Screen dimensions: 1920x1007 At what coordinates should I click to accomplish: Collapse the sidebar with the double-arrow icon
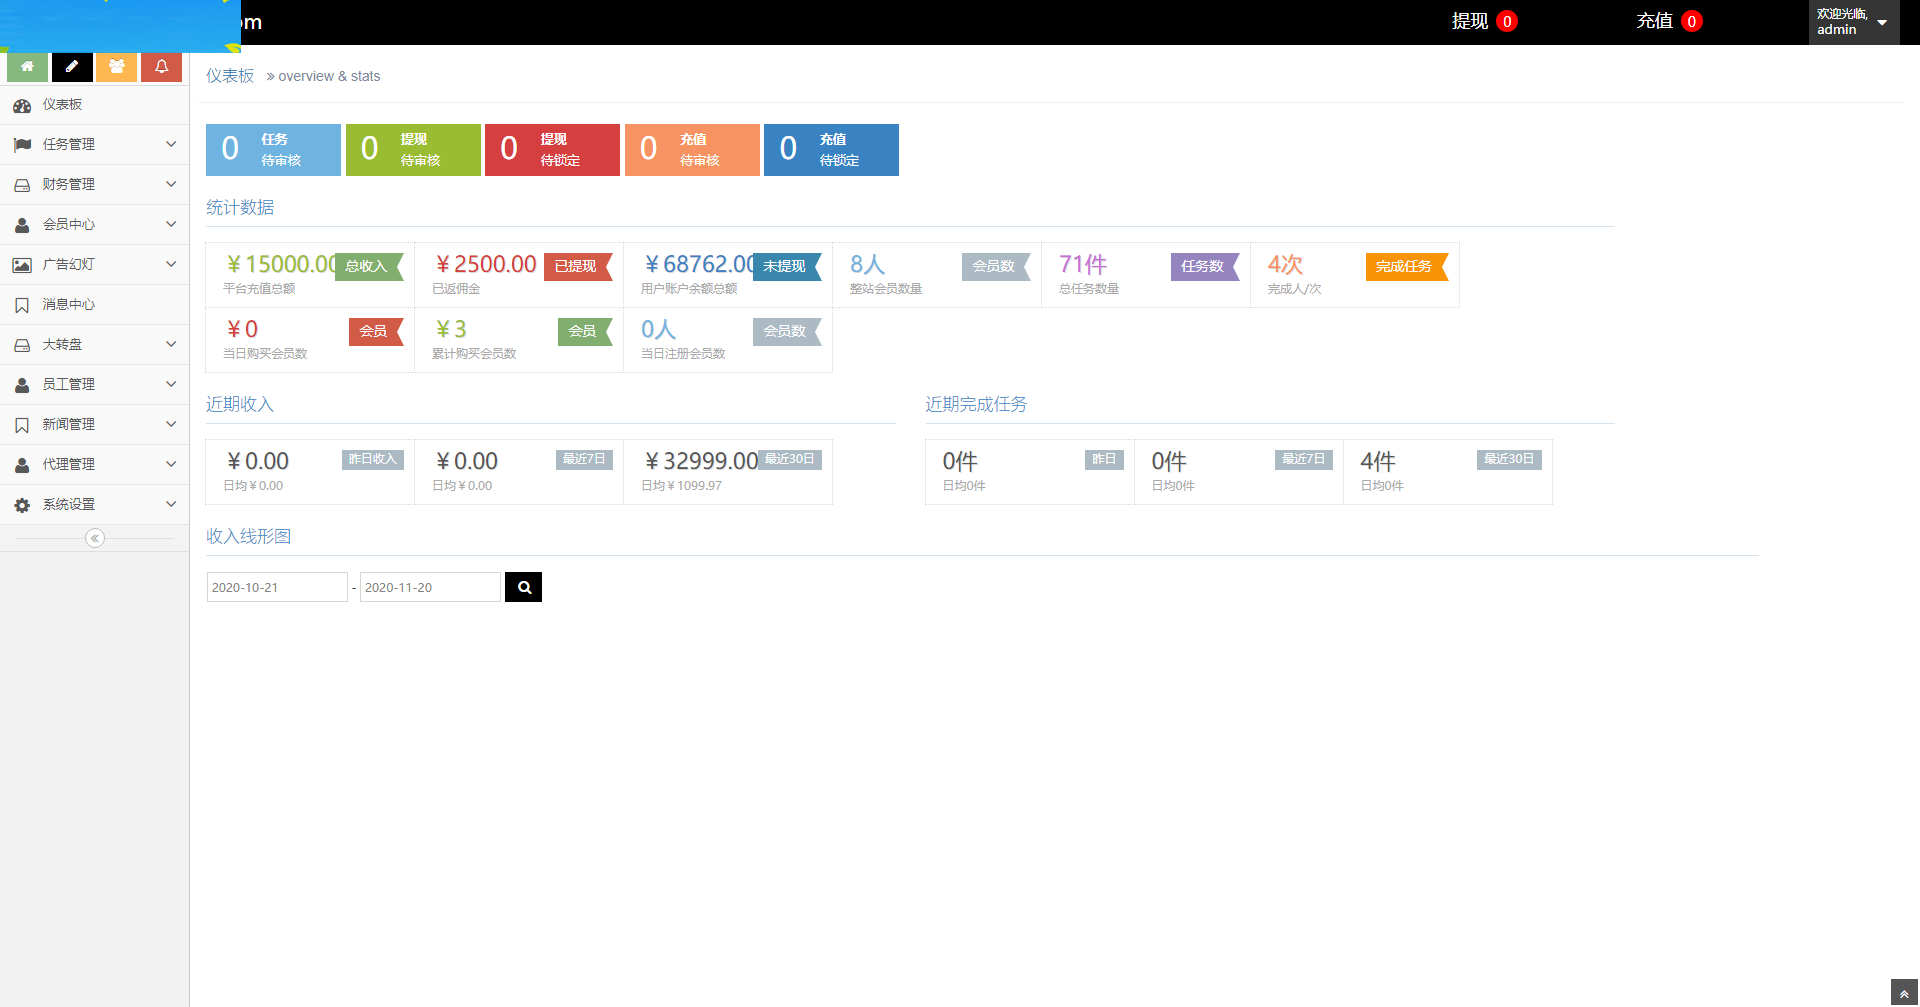[x=95, y=538]
